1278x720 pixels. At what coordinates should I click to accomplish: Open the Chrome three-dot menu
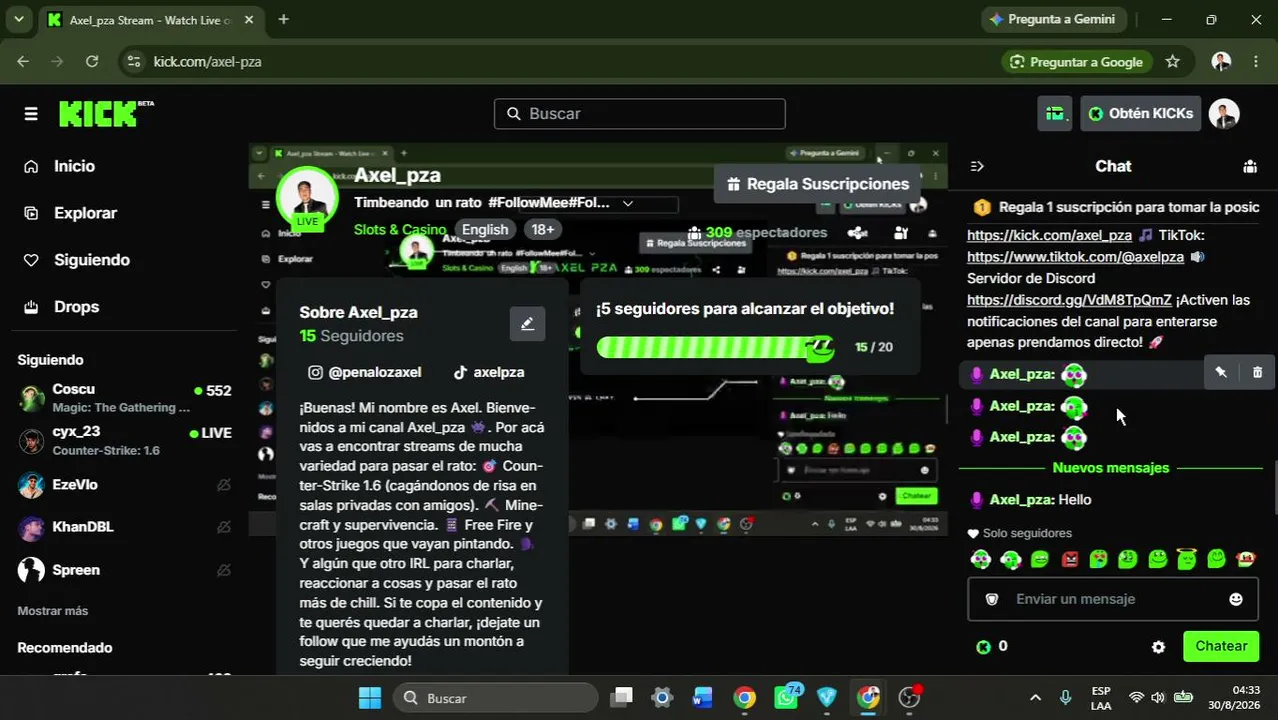(x=1256, y=62)
